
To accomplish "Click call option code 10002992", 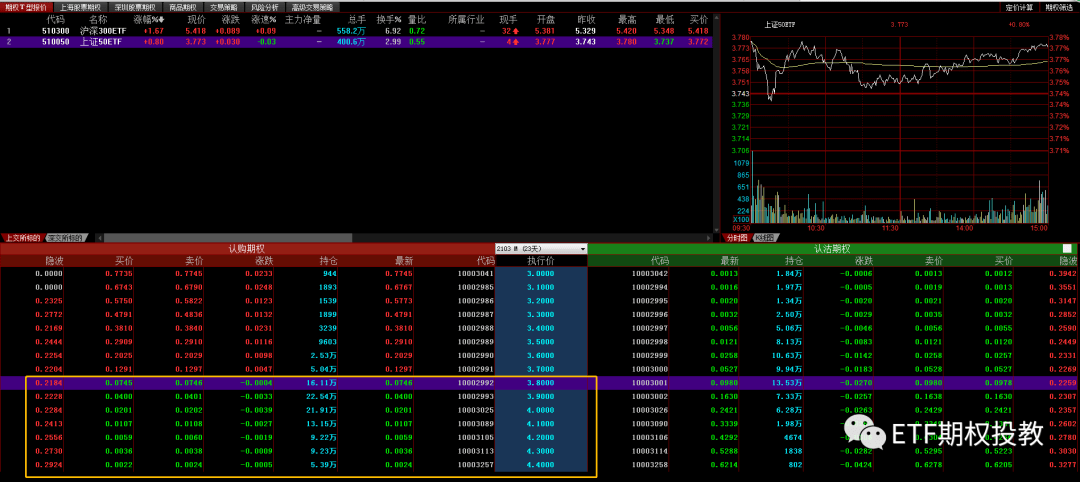I will (x=477, y=383).
